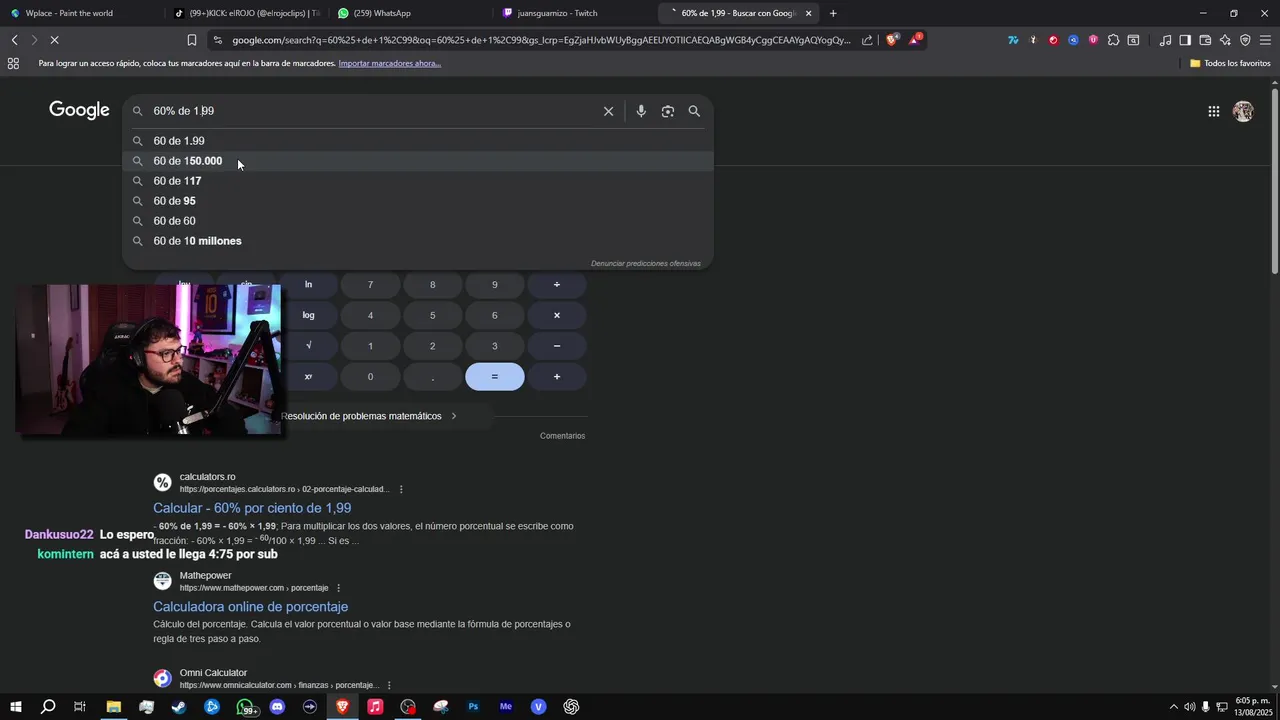Go to the Google homepage logo
Image resolution: width=1280 pixels, height=720 pixels.
click(79, 110)
